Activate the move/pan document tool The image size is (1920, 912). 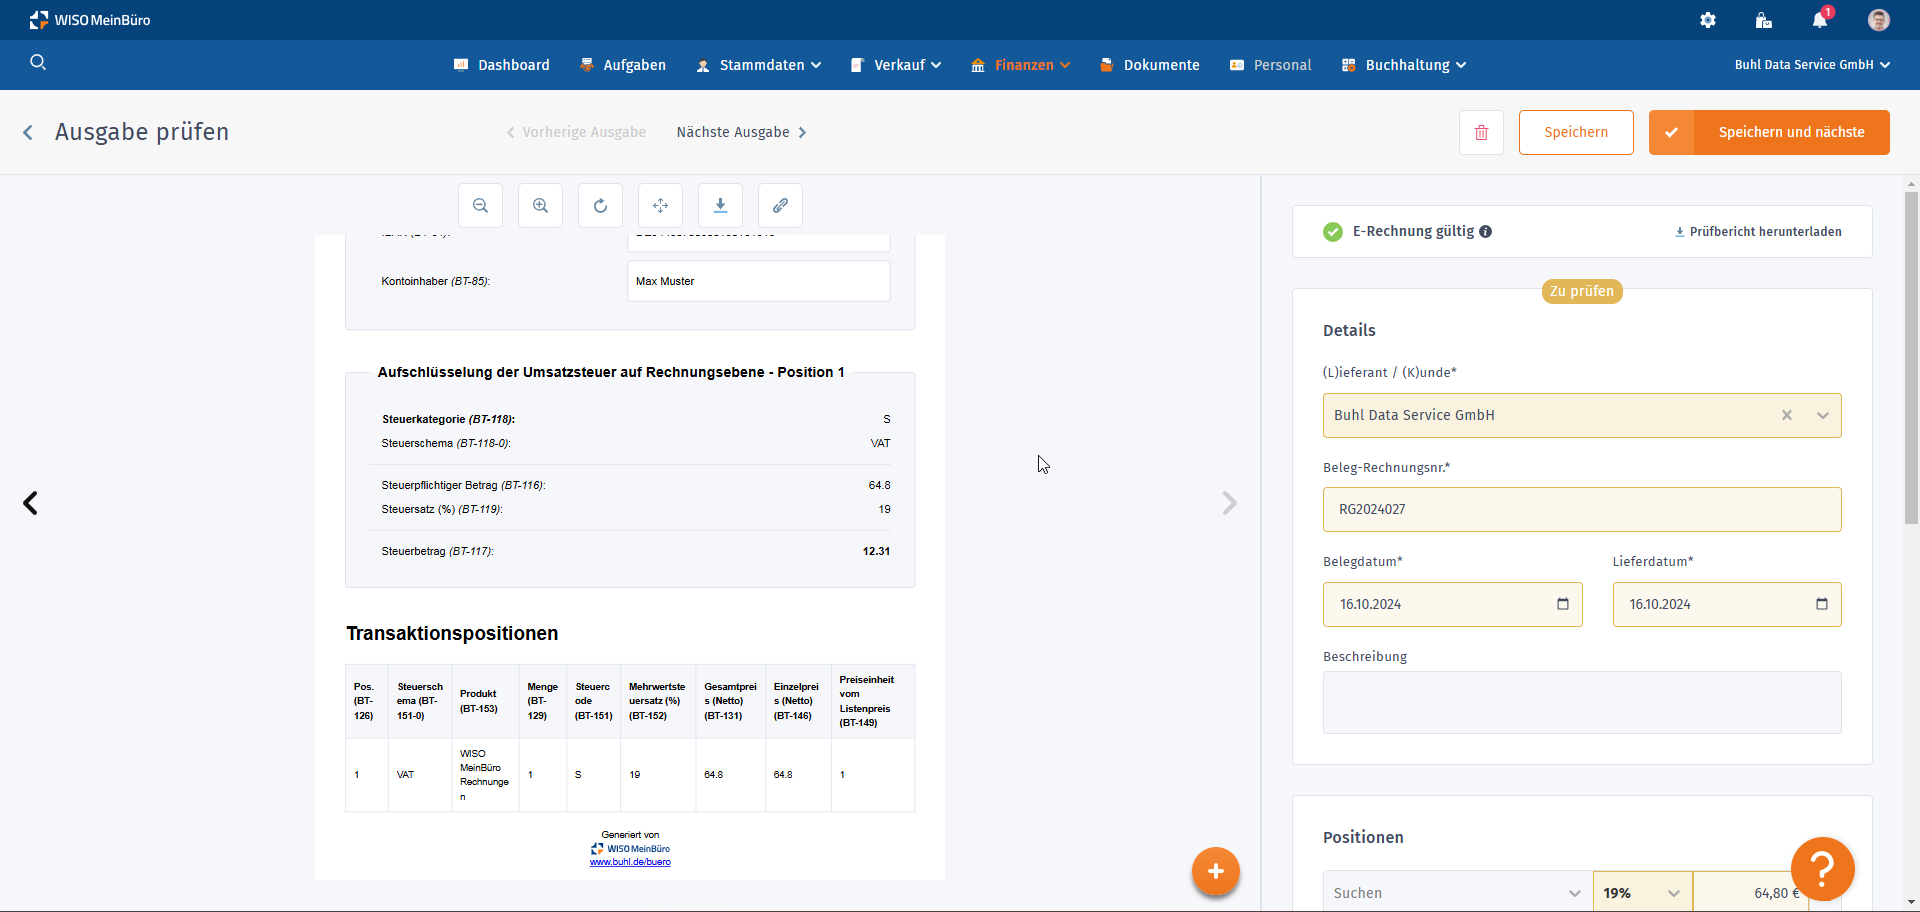(661, 206)
